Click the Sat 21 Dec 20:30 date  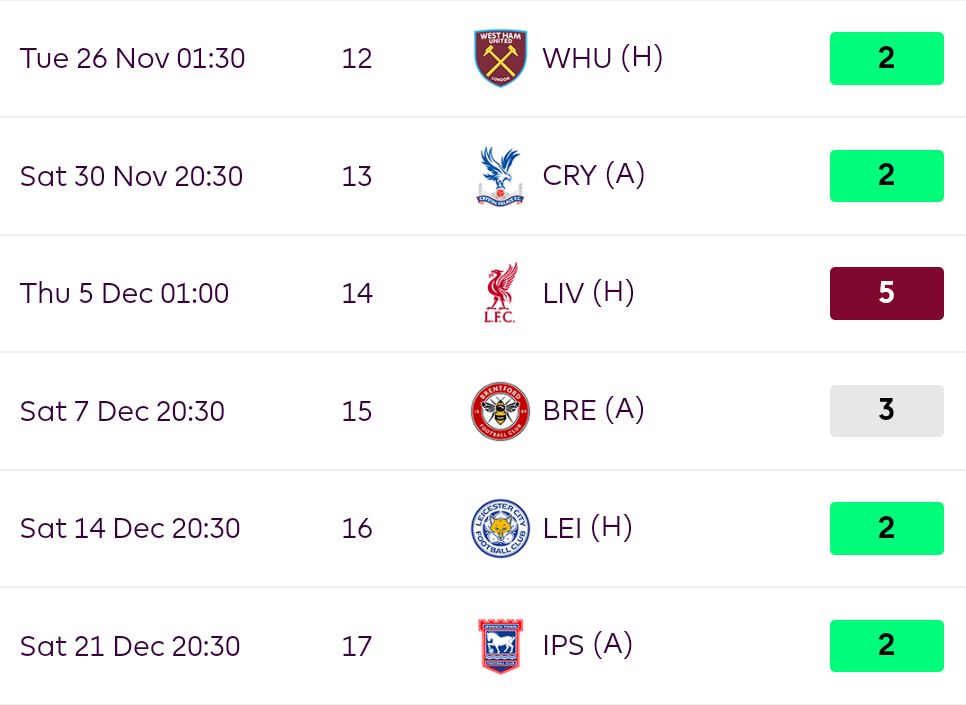(130, 646)
